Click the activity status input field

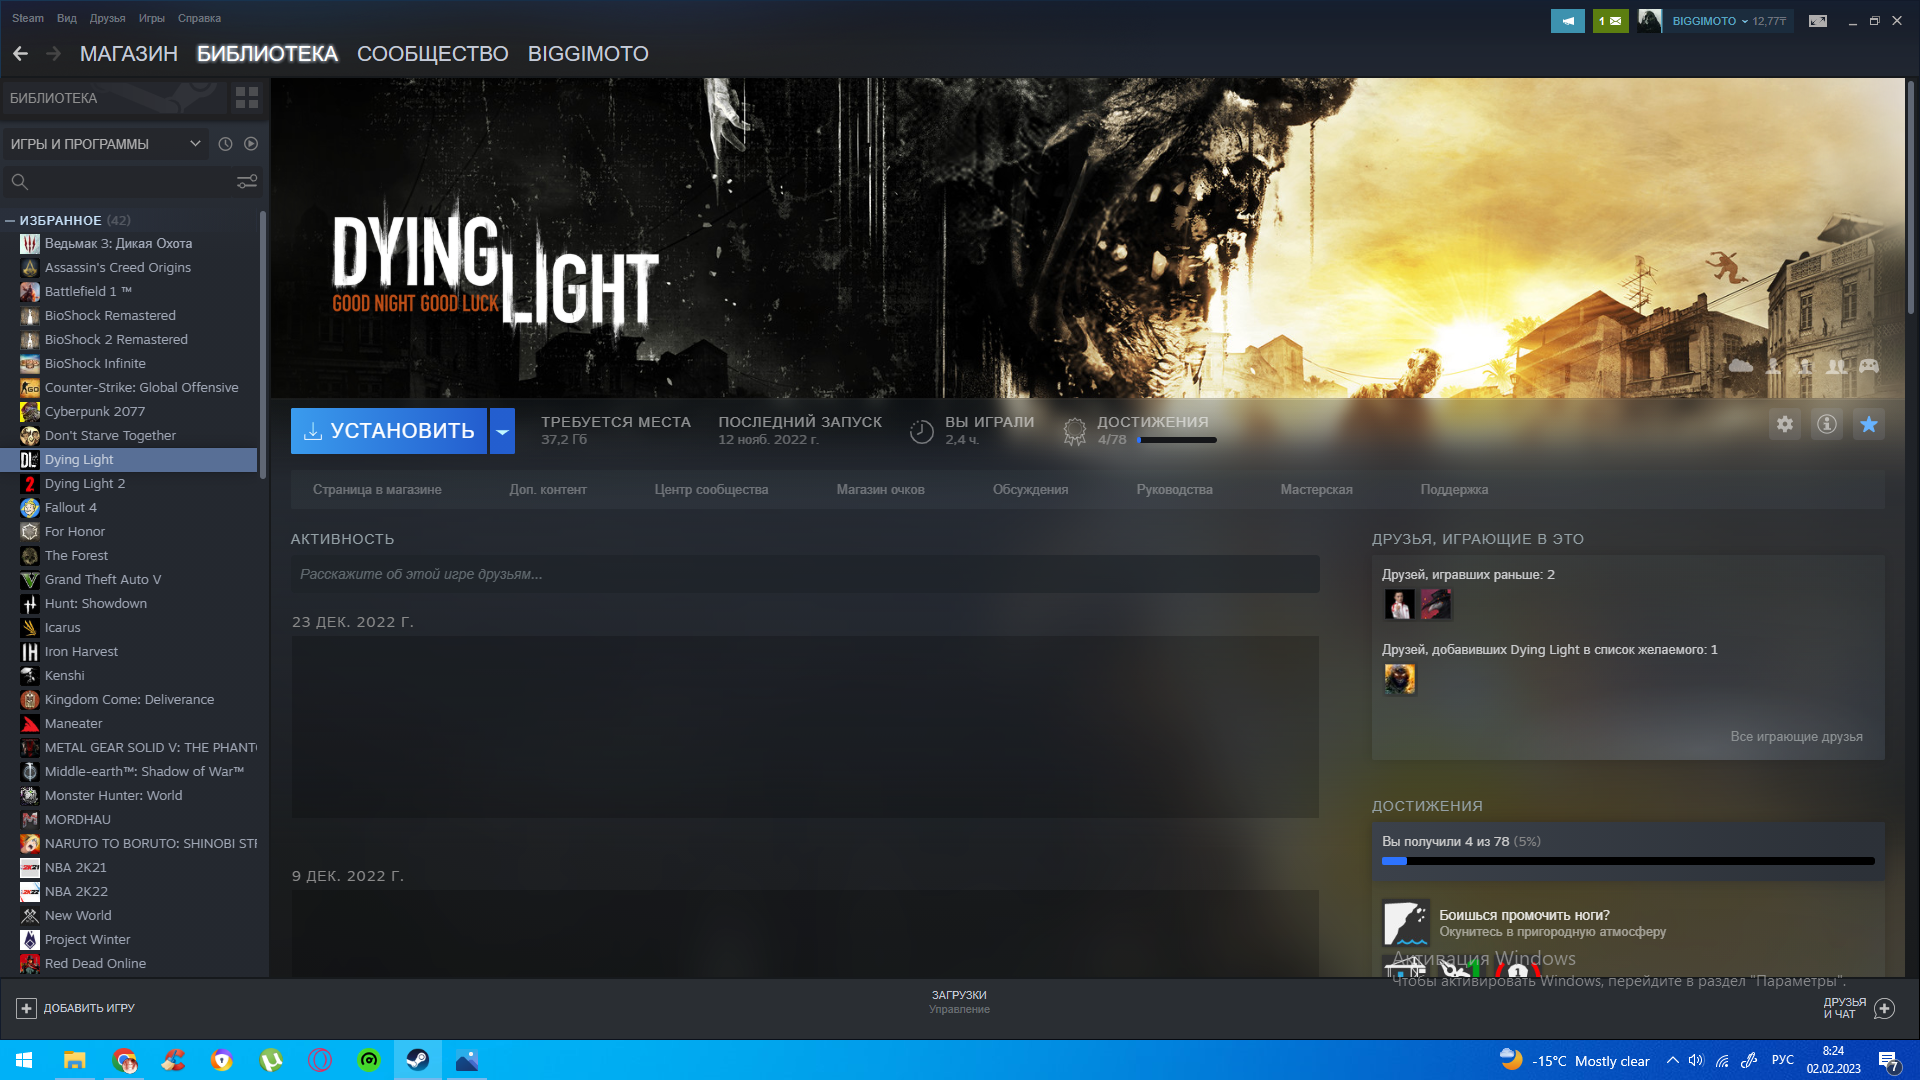point(805,575)
